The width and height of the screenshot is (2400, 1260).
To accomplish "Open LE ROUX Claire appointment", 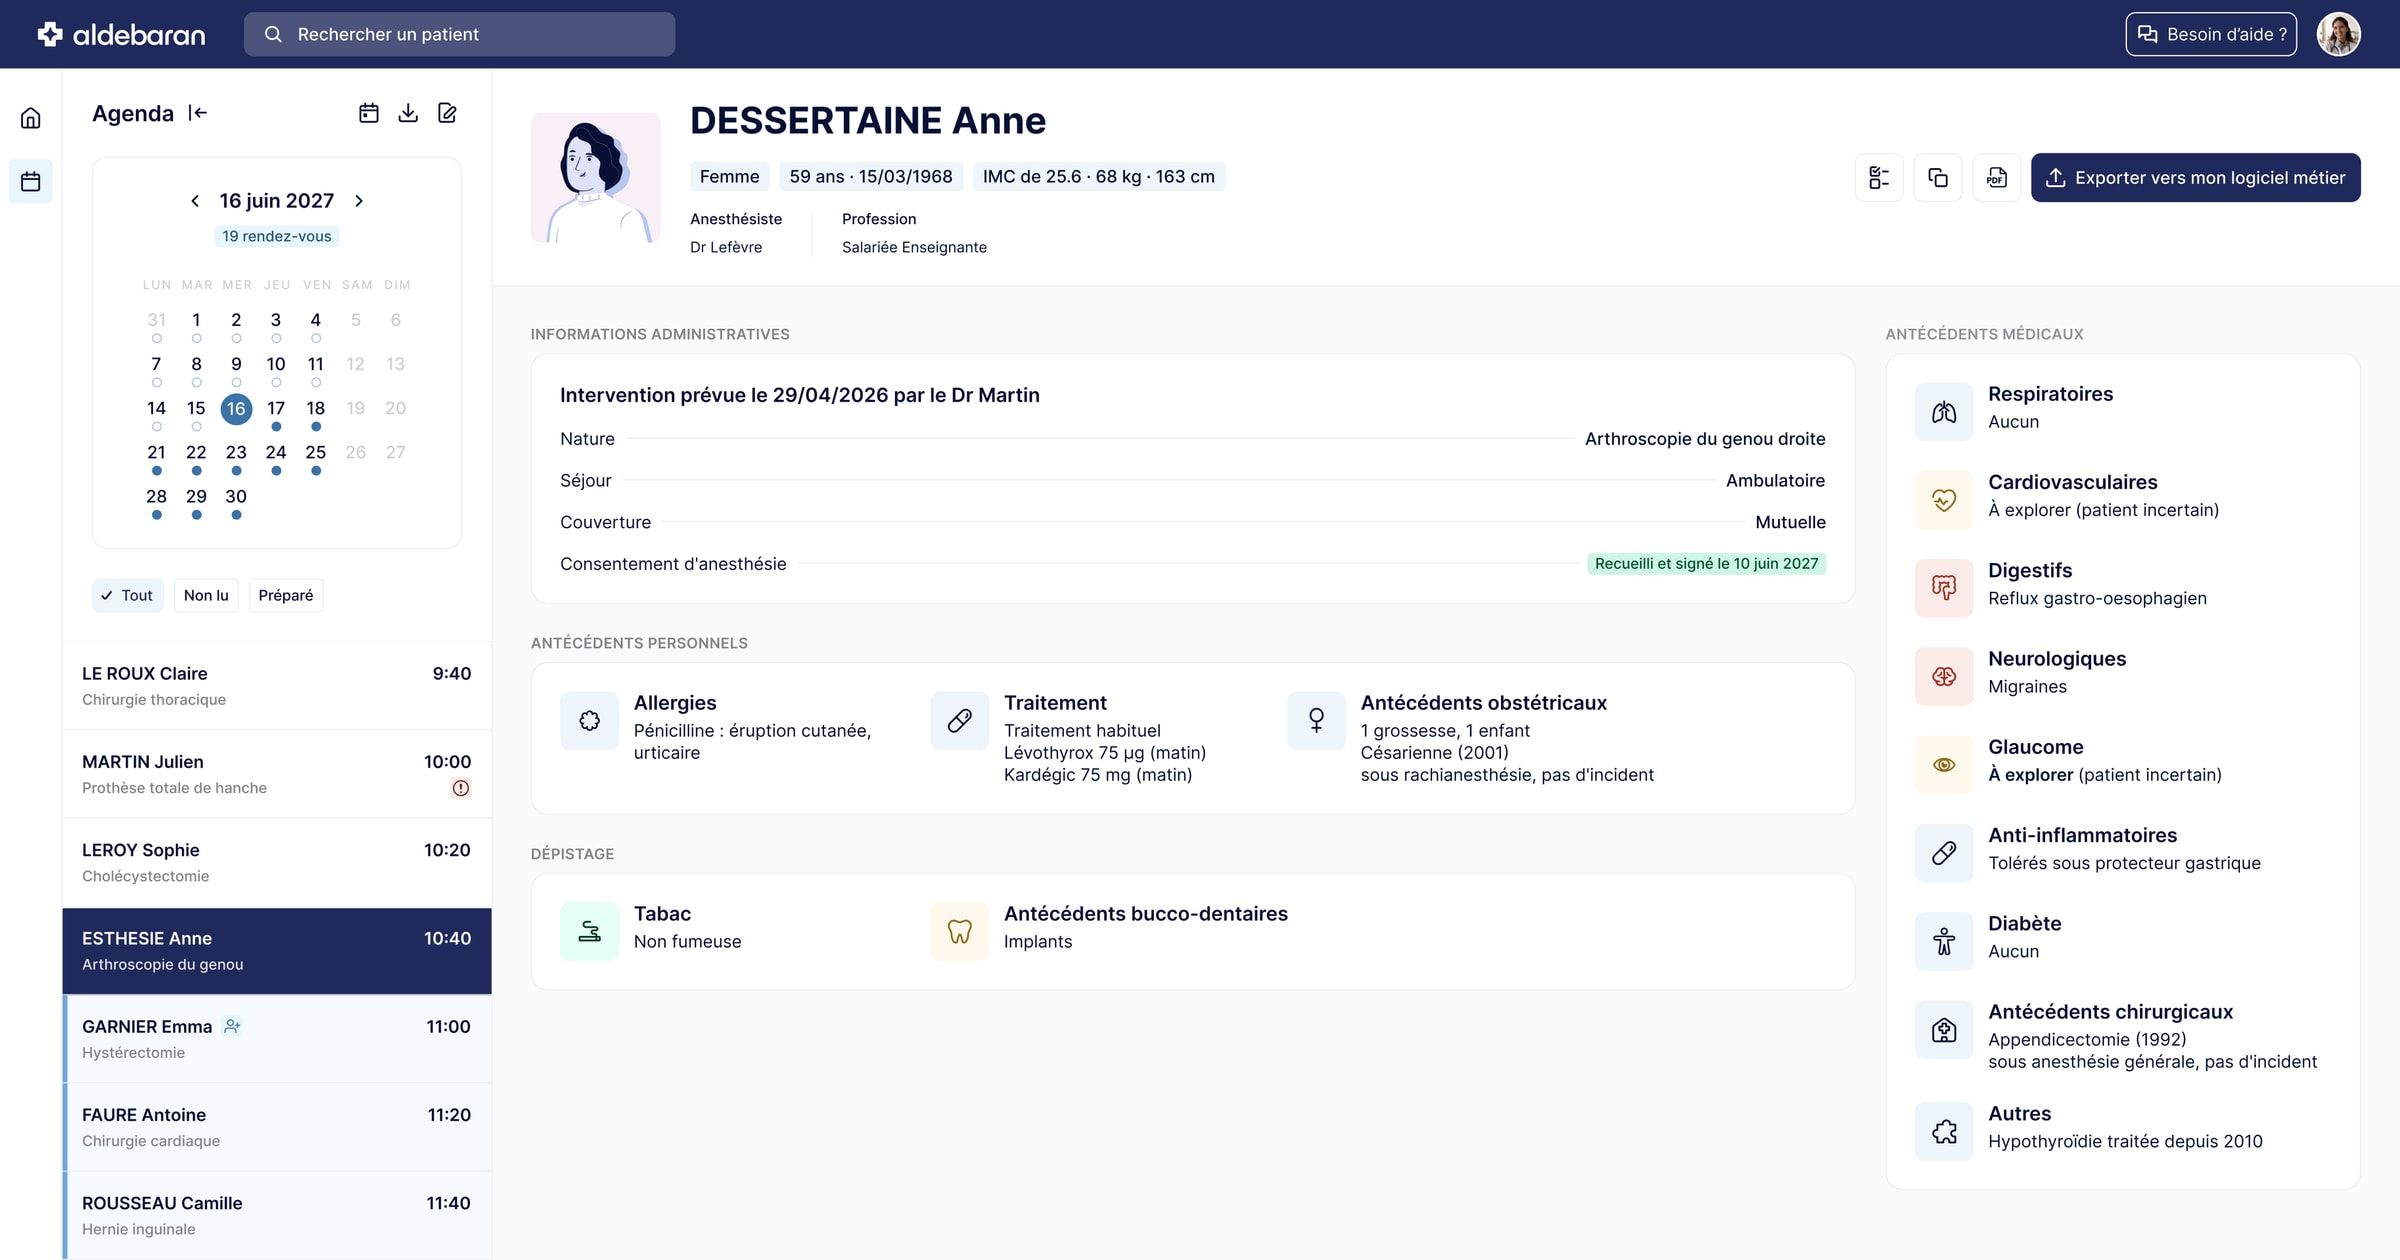I will (277, 686).
